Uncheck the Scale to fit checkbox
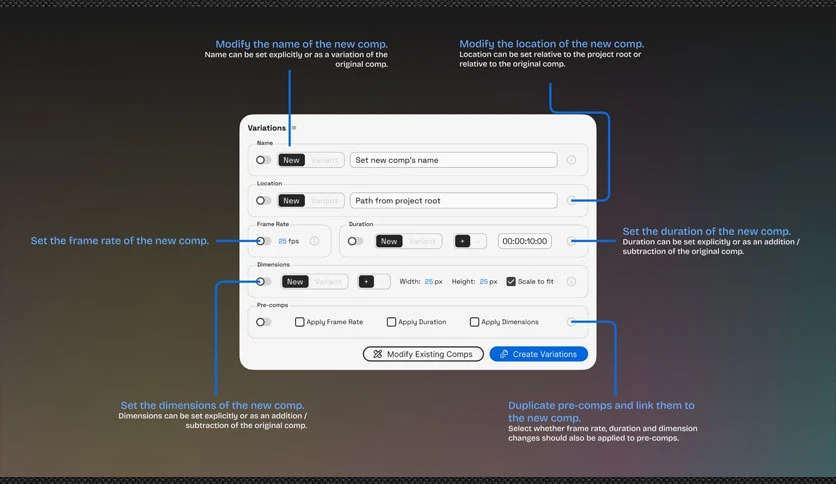Image resolution: width=836 pixels, height=484 pixels. click(x=511, y=281)
